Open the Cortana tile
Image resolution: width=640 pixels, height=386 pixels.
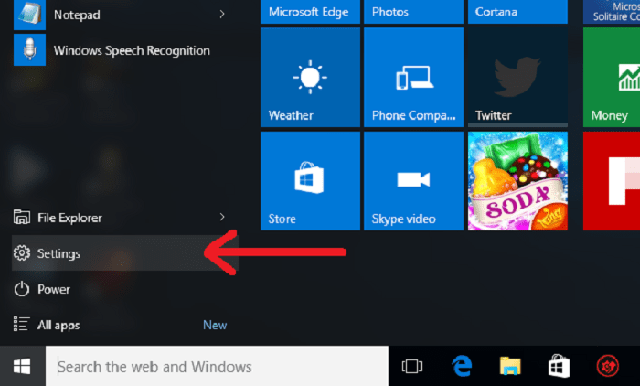[x=518, y=12]
